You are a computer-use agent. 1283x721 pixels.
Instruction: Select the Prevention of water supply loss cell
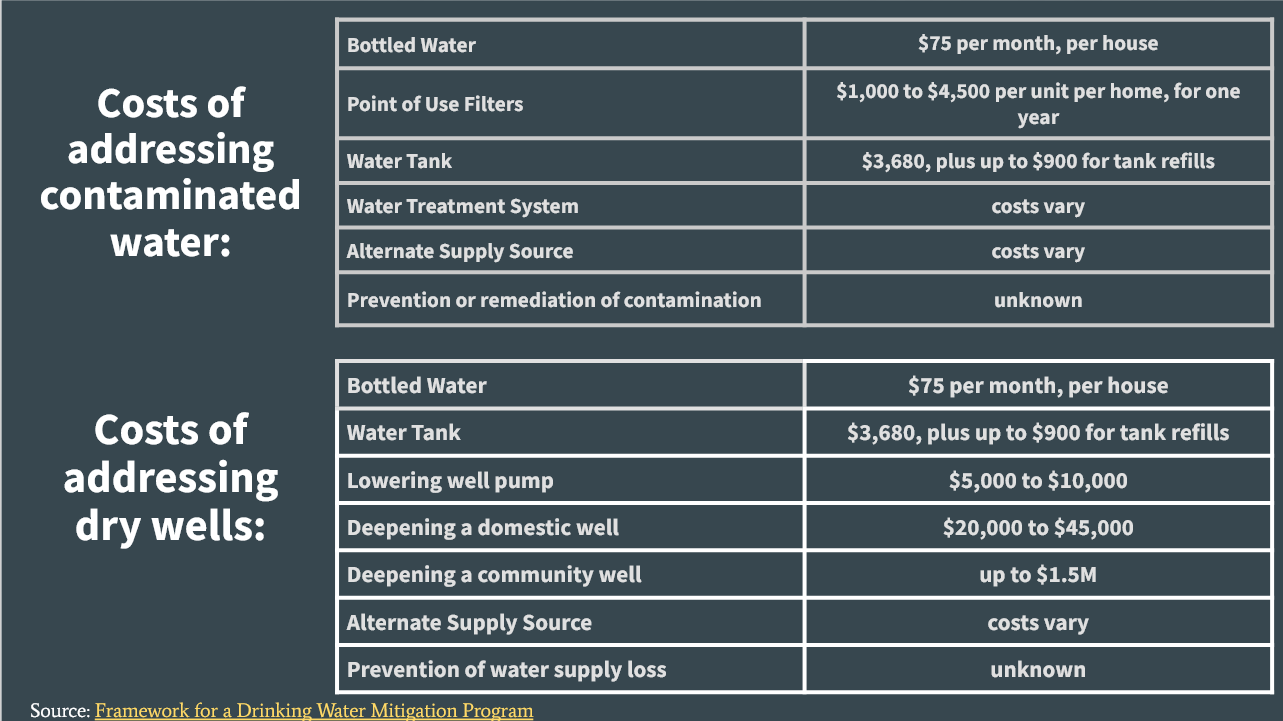pos(570,669)
